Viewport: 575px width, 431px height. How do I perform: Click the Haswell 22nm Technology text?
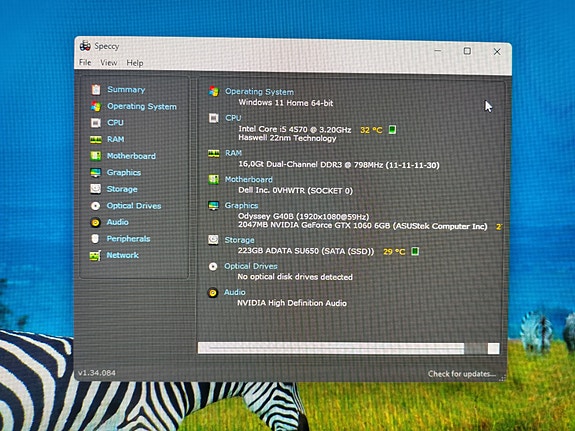tap(287, 138)
